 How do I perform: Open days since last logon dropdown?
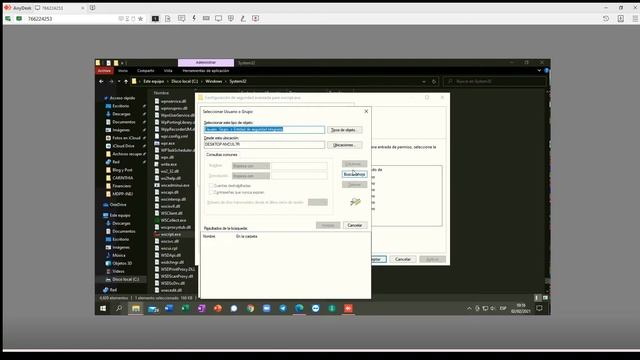pyautogui.click(x=318, y=202)
